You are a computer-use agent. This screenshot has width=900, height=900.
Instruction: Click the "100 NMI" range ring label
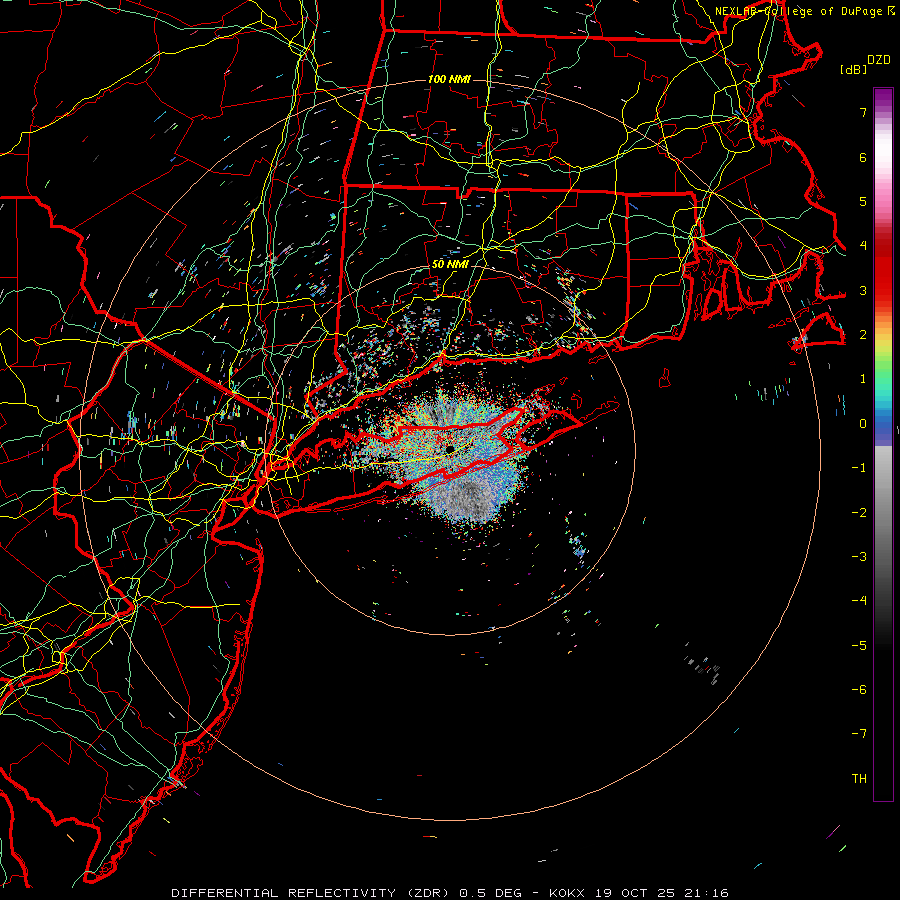(x=449, y=79)
